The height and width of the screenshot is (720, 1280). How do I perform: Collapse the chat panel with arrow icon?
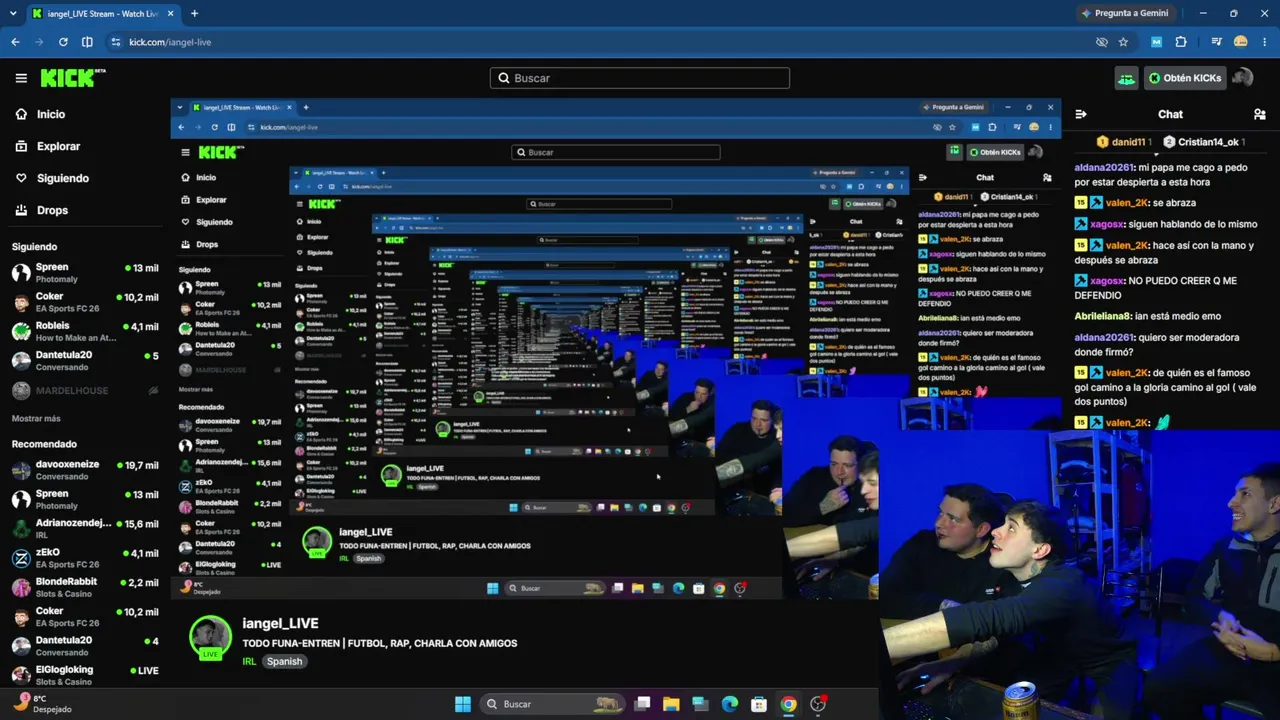[x=1081, y=114]
